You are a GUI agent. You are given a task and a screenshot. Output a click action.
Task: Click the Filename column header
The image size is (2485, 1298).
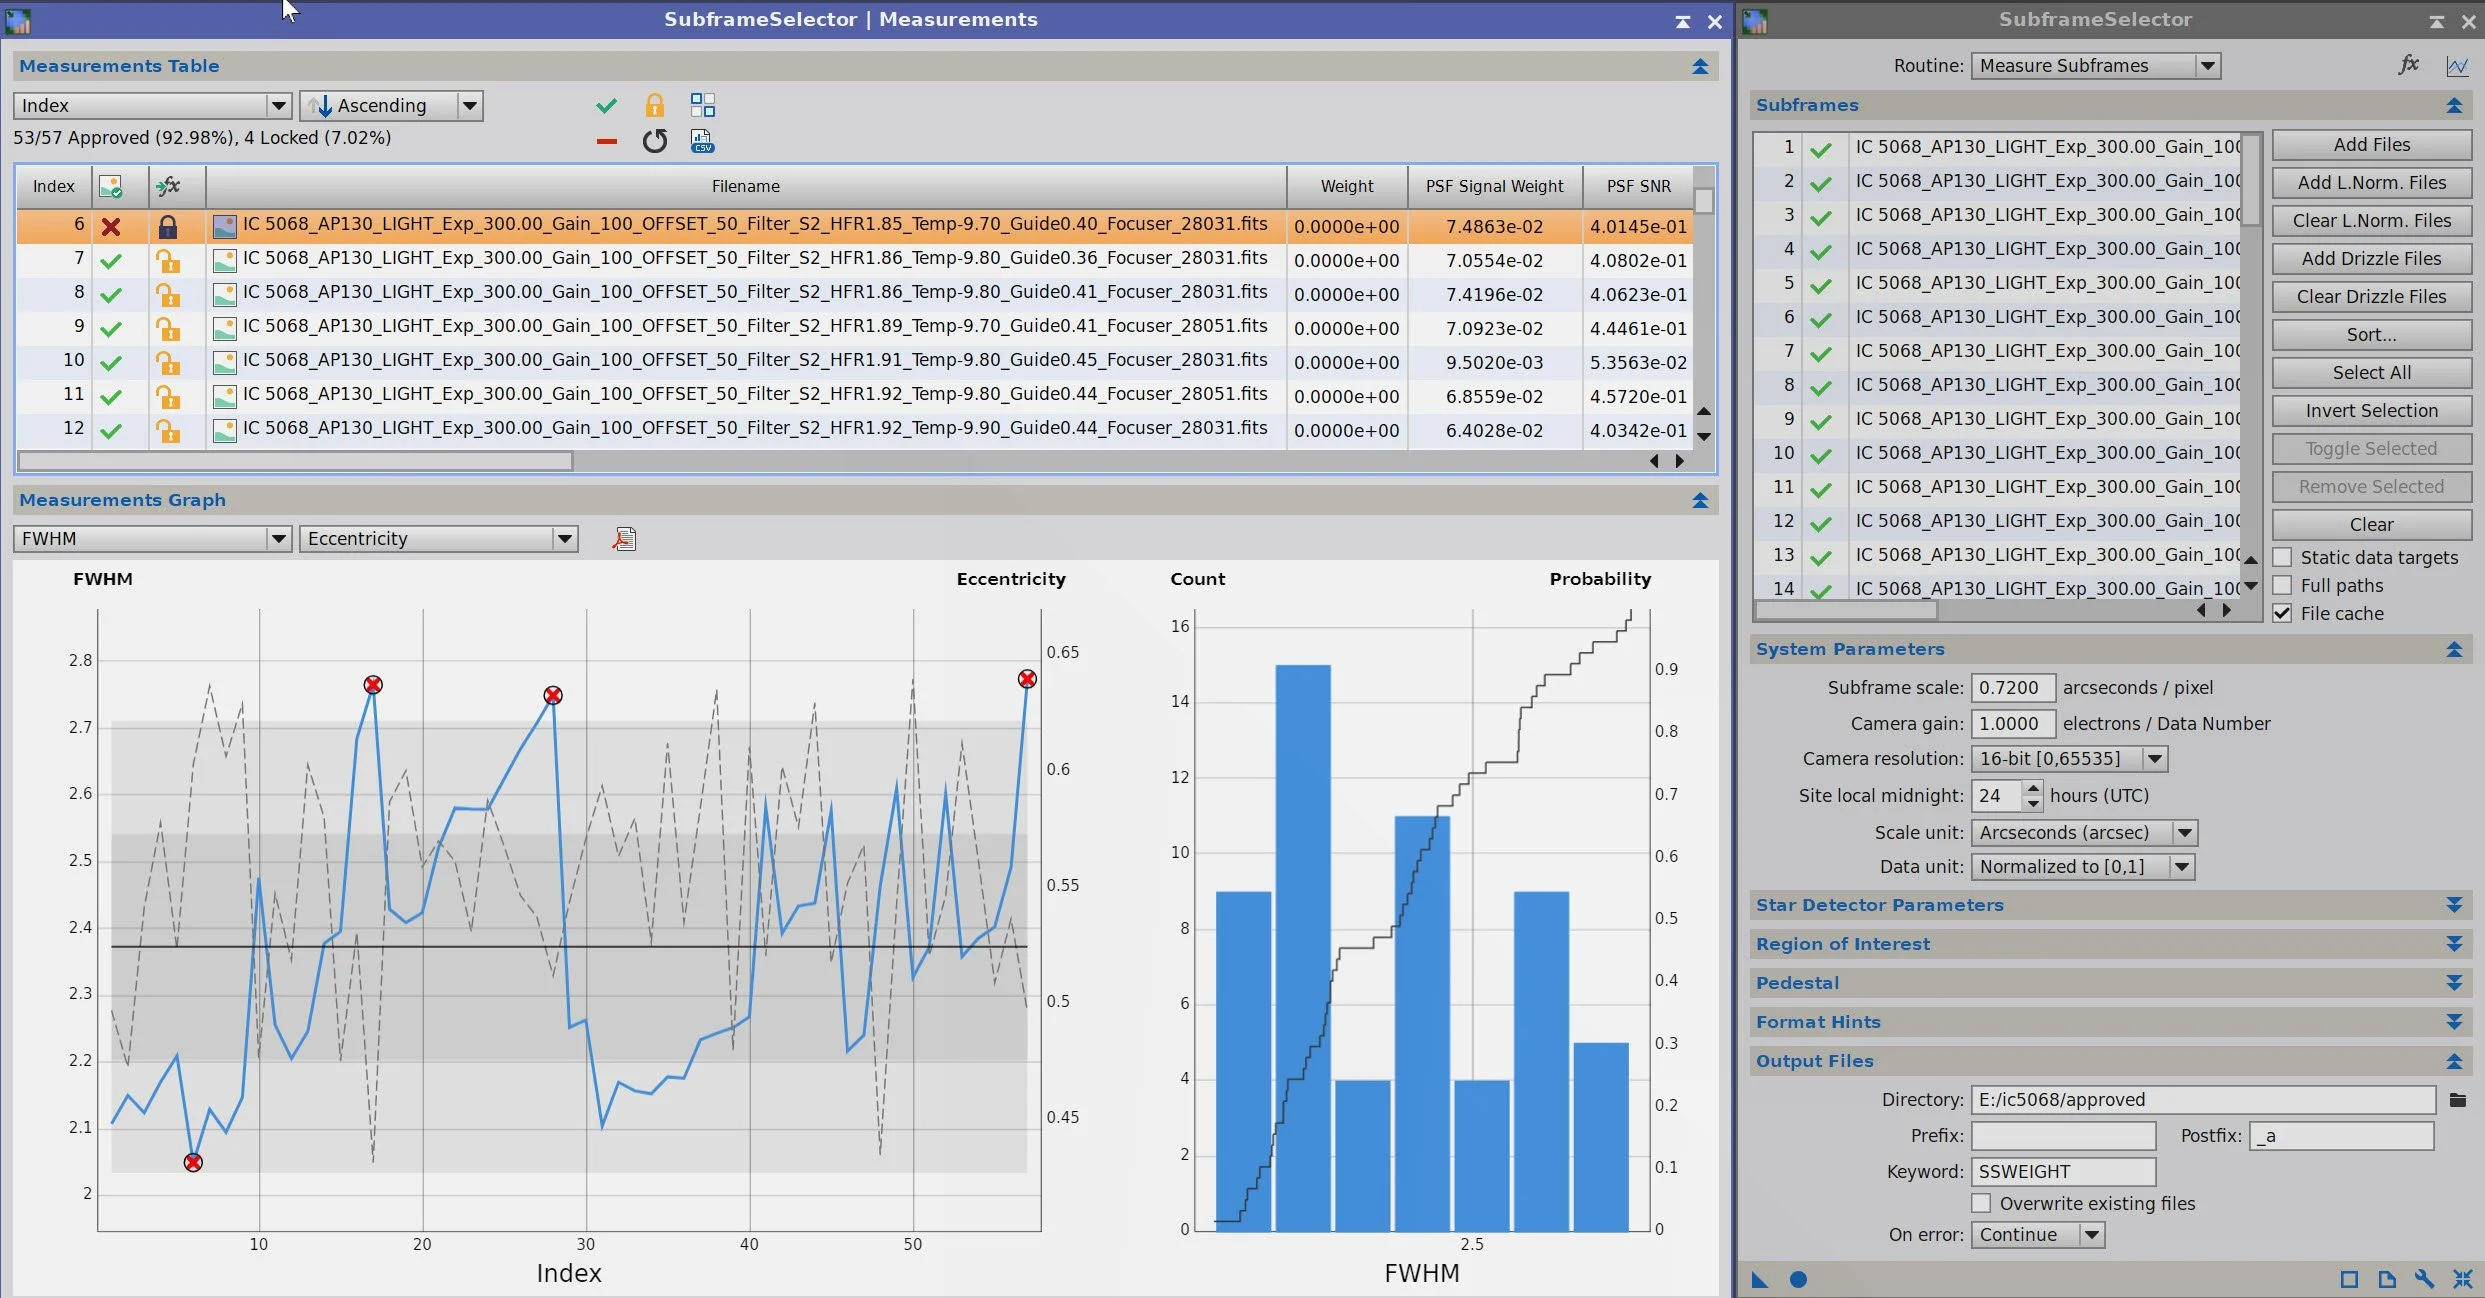pos(745,186)
